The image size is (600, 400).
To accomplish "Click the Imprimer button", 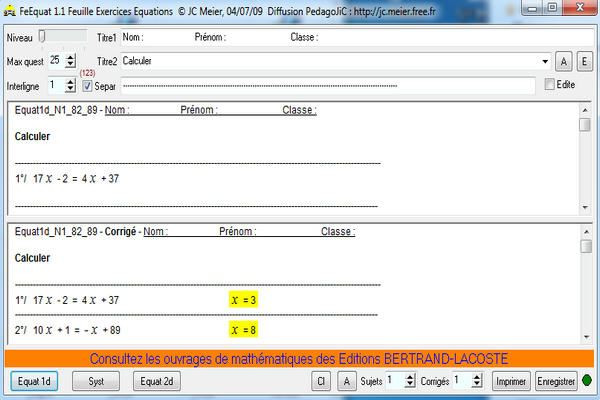I will click(510, 381).
